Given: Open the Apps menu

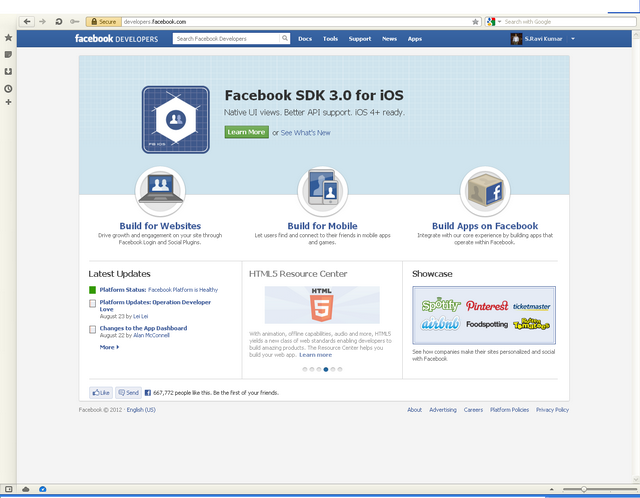Looking at the screenshot, I should [415, 39].
